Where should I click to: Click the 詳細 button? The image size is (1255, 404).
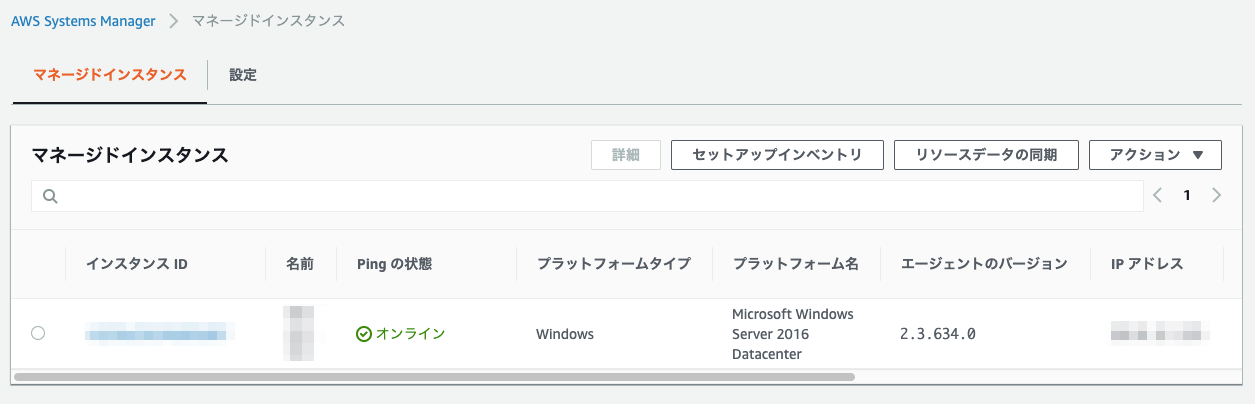[626, 155]
